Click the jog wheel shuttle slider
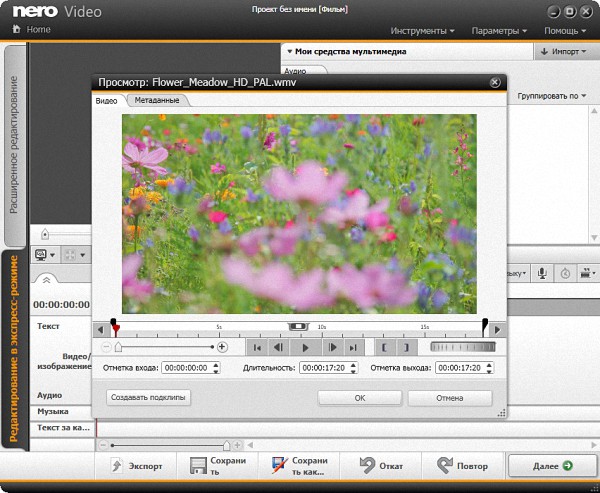The height and width of the screenshot is (493, 600). [461, 347]
